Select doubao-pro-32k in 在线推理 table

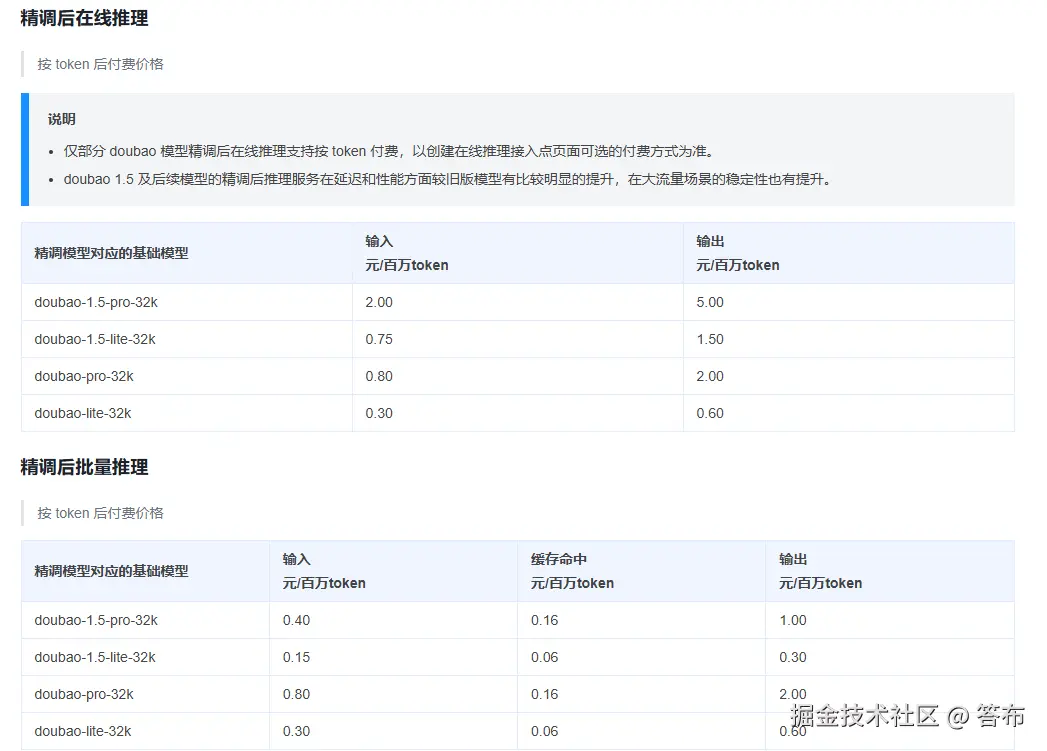coord(84,376)
